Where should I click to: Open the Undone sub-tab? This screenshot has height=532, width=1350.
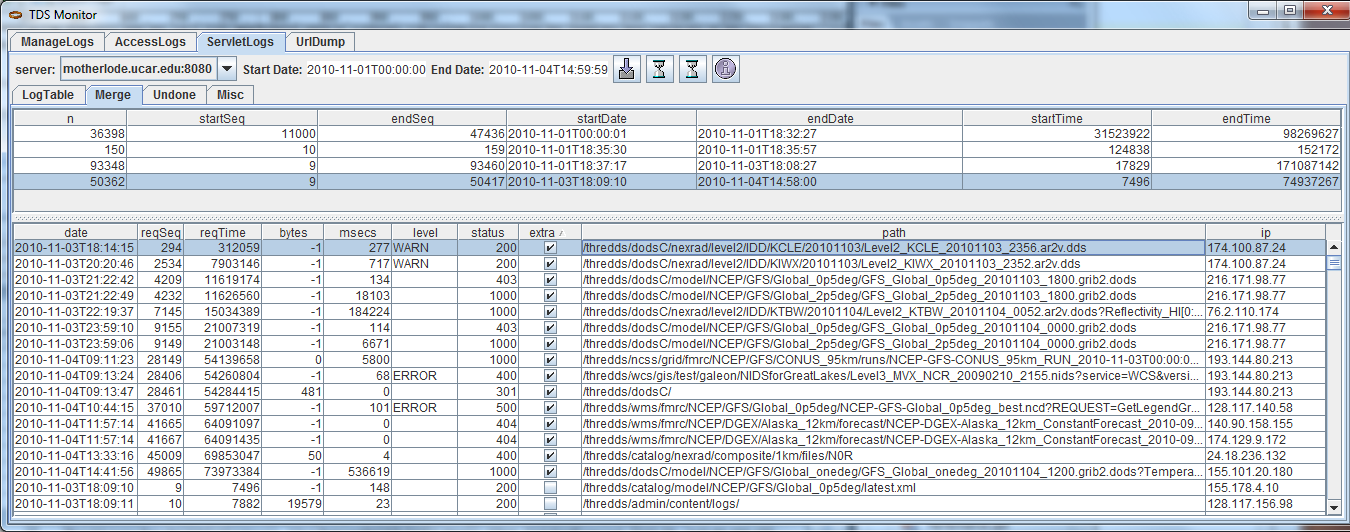(174, 95)
